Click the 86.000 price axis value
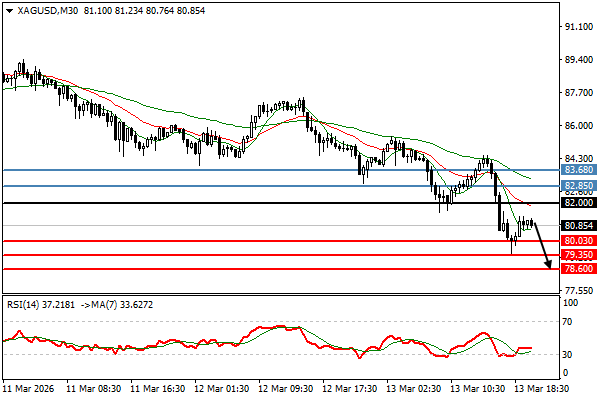This screenshot has width=600, height=400. point(577,126)
